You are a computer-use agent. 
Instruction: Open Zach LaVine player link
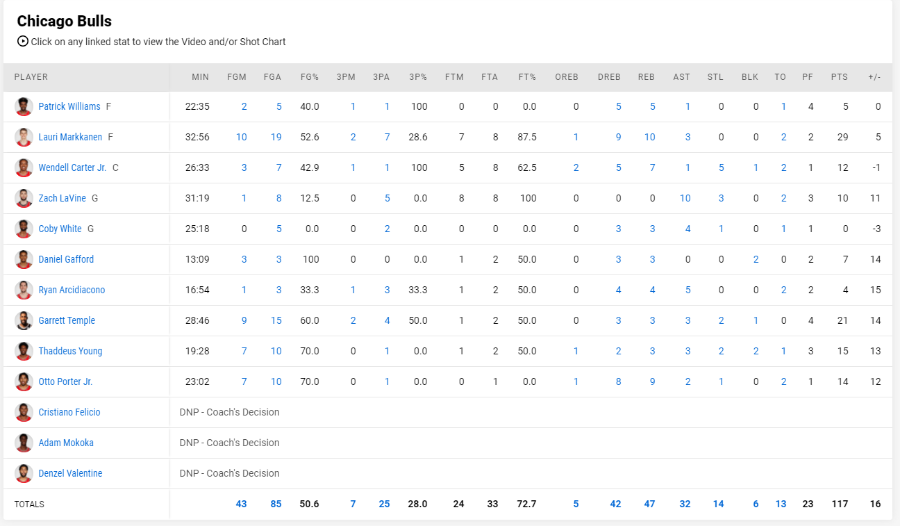pos(62,198)
